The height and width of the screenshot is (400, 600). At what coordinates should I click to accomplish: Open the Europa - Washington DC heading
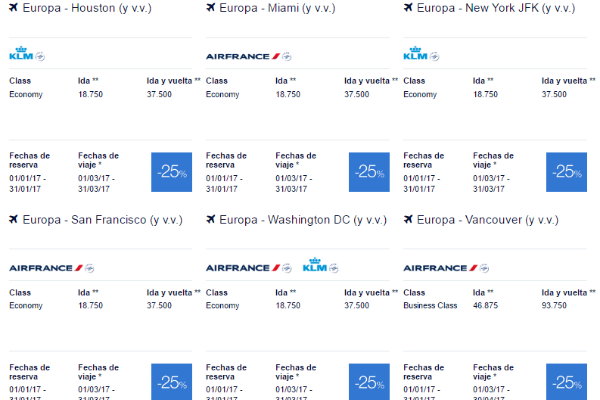303,220
